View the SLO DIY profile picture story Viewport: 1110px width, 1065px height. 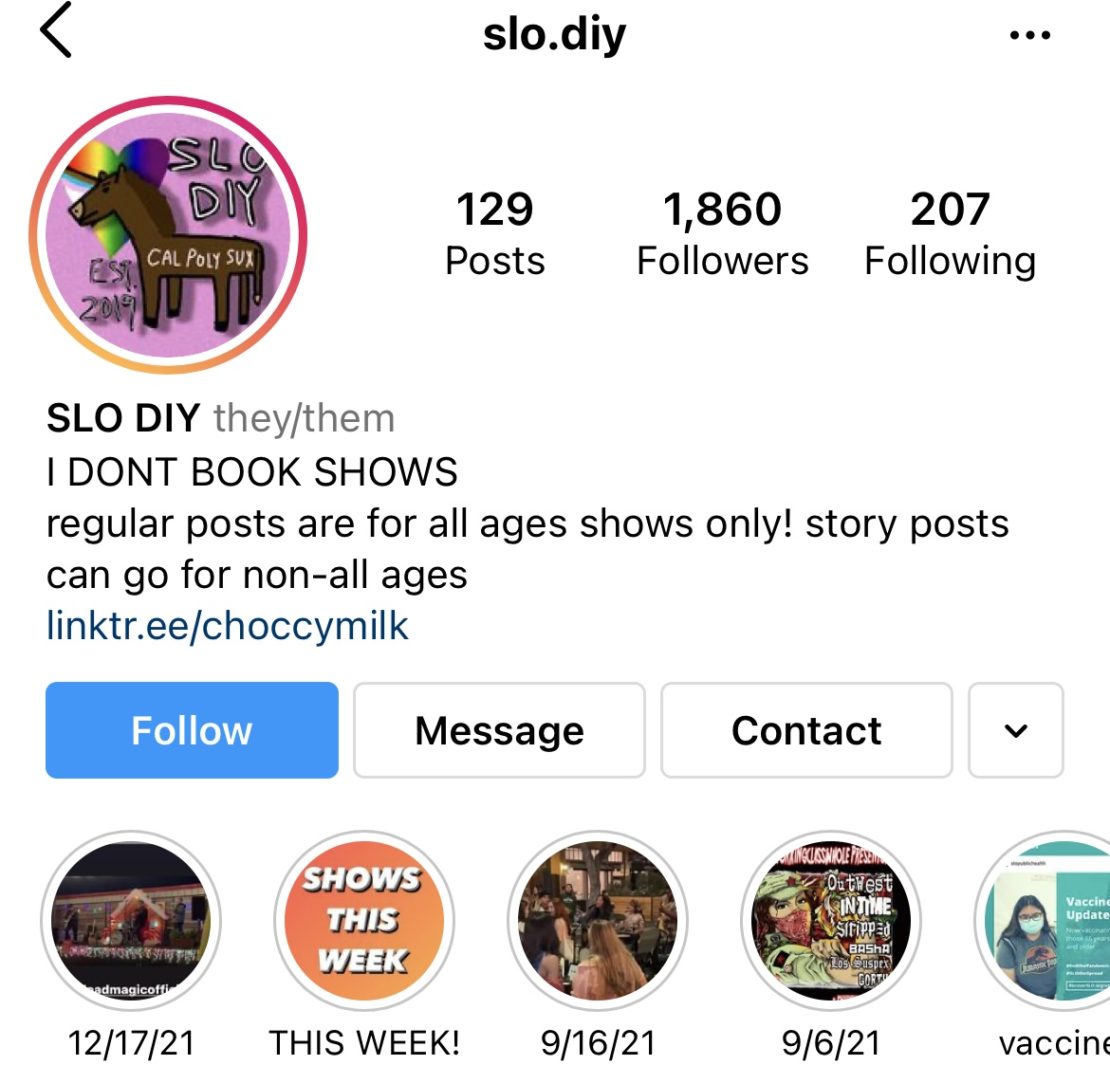(x=168, y=234)
